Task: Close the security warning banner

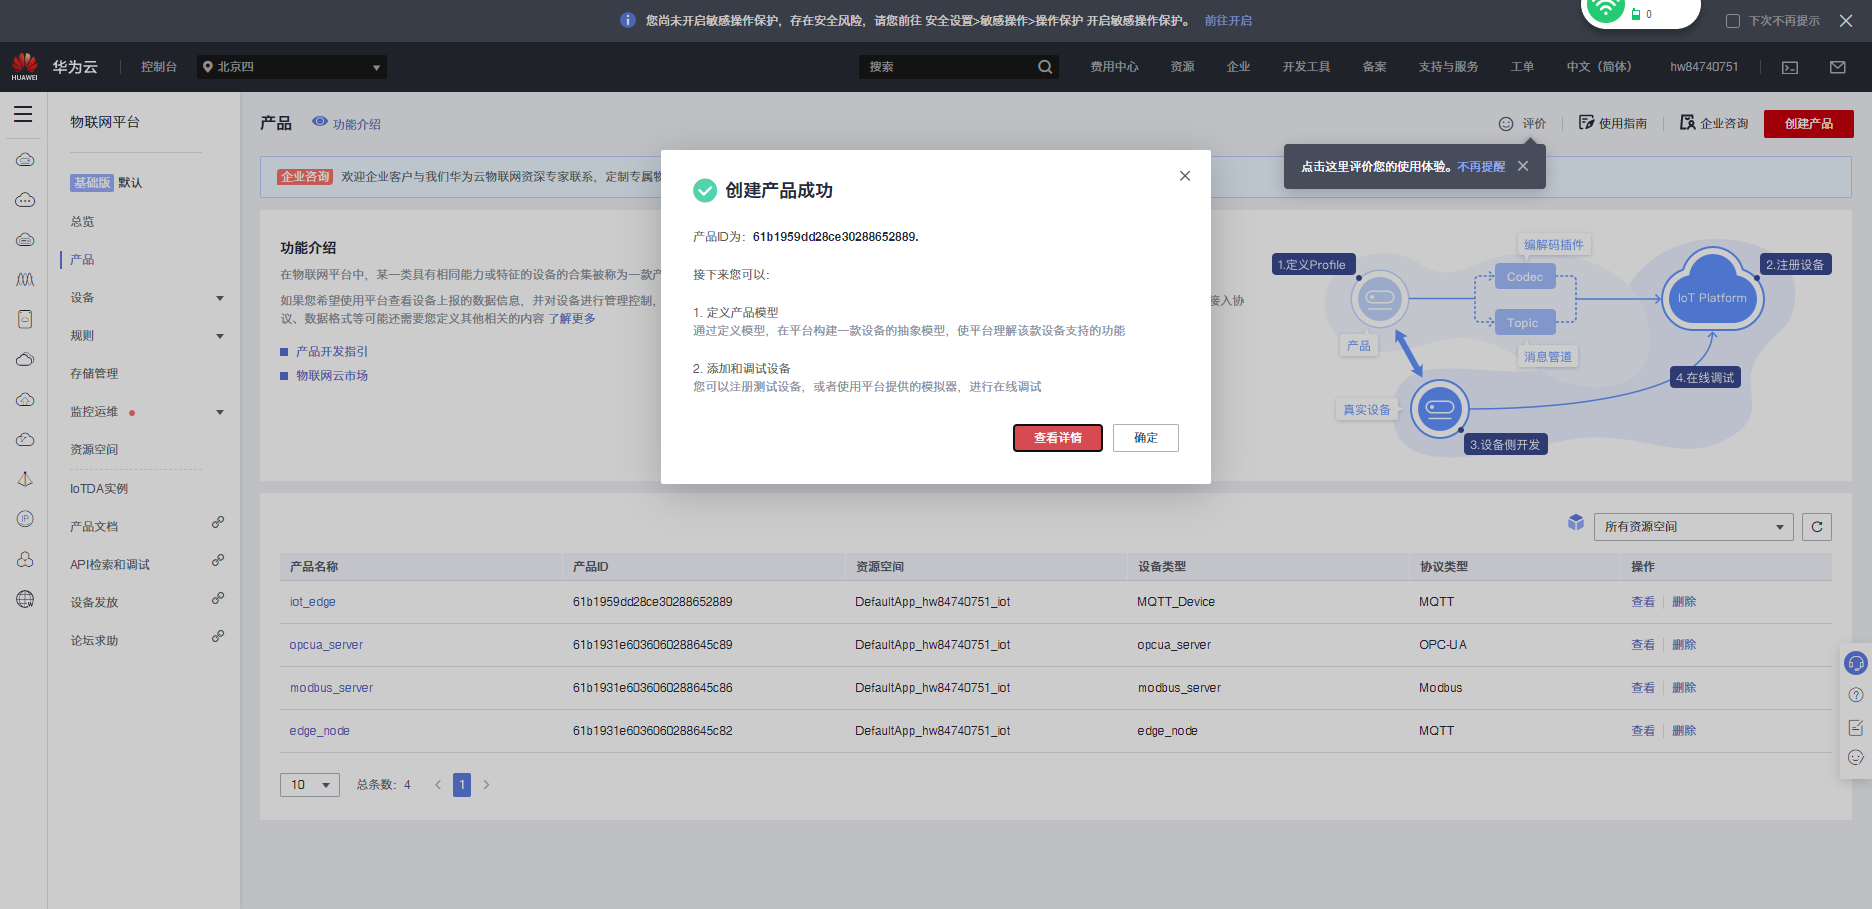Action: pyautogui.click(x=1846, y=20)
